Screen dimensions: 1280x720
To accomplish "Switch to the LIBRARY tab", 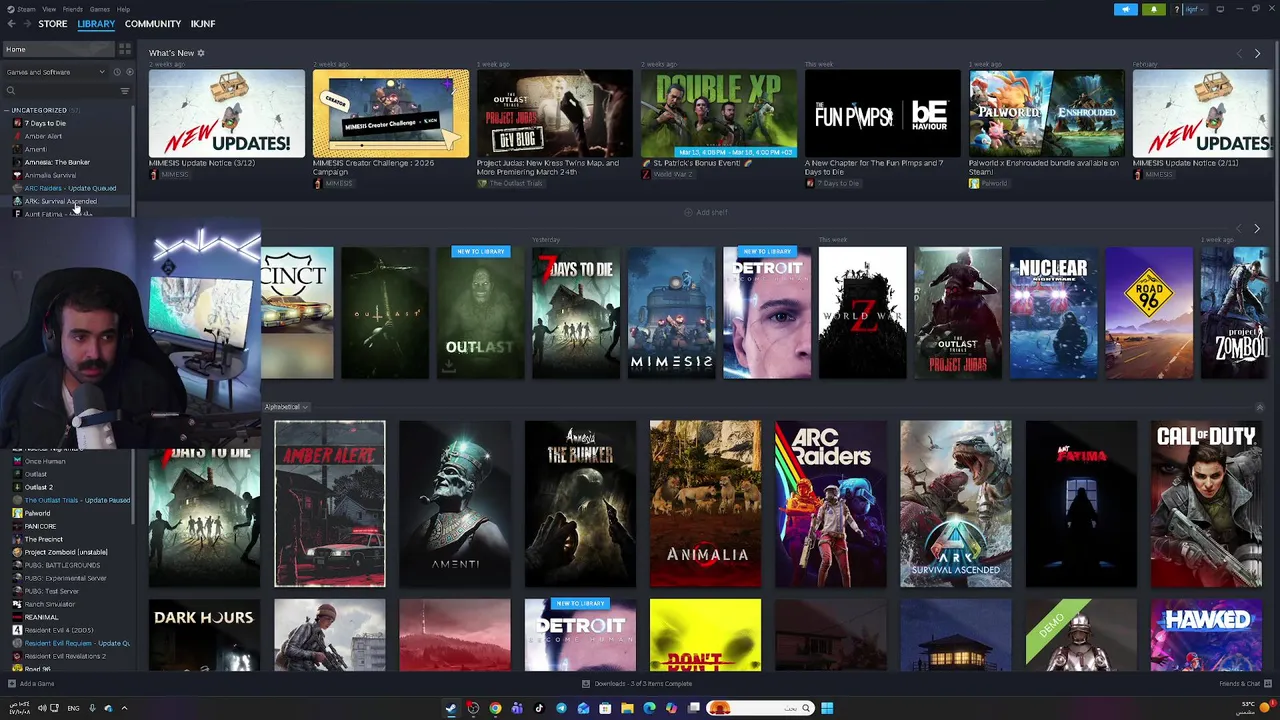I will point(96,24).
